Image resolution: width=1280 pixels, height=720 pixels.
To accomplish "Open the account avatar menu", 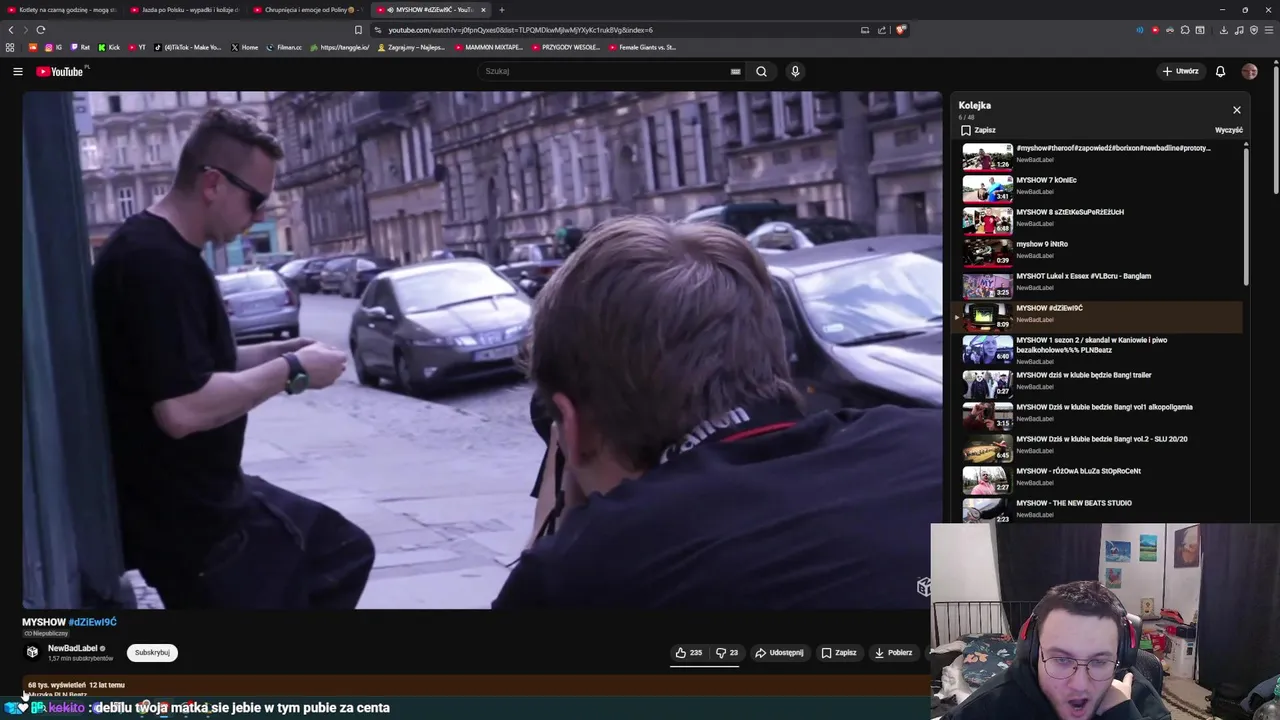I will (1249, 71).
